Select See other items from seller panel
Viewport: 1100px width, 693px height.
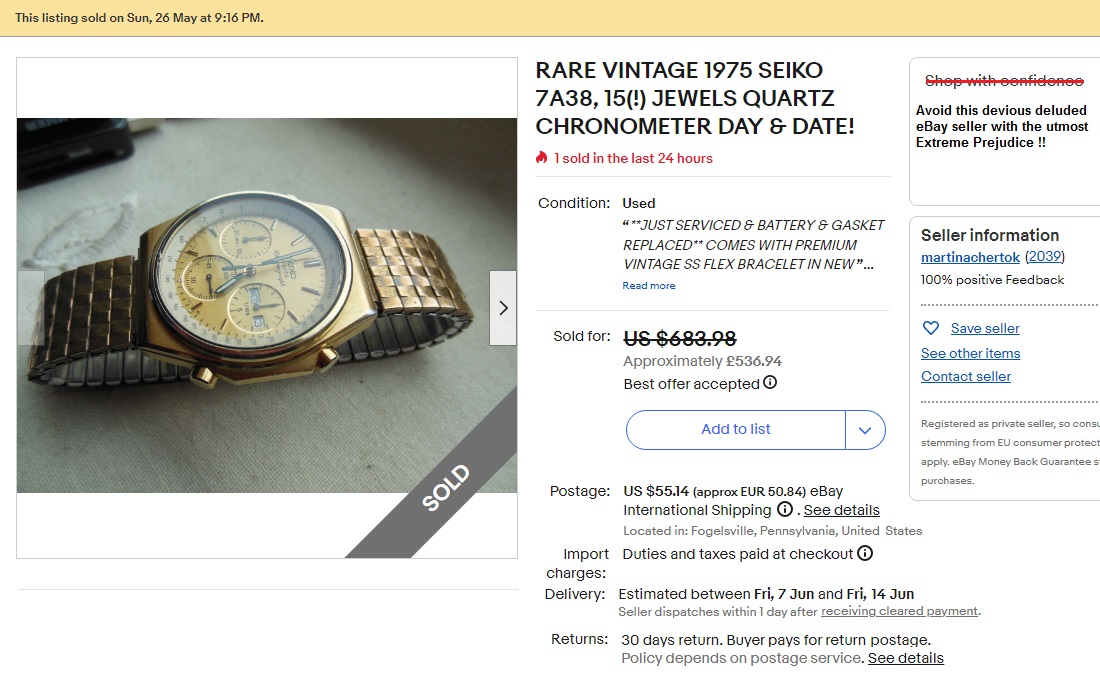970,352
